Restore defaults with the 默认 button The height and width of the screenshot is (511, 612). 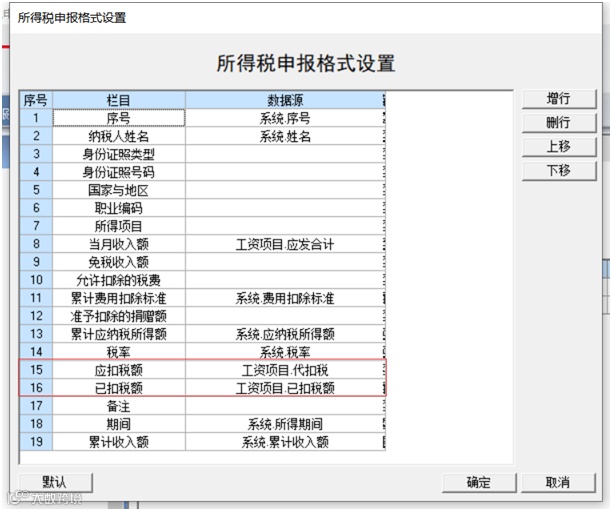pos(55,483)
